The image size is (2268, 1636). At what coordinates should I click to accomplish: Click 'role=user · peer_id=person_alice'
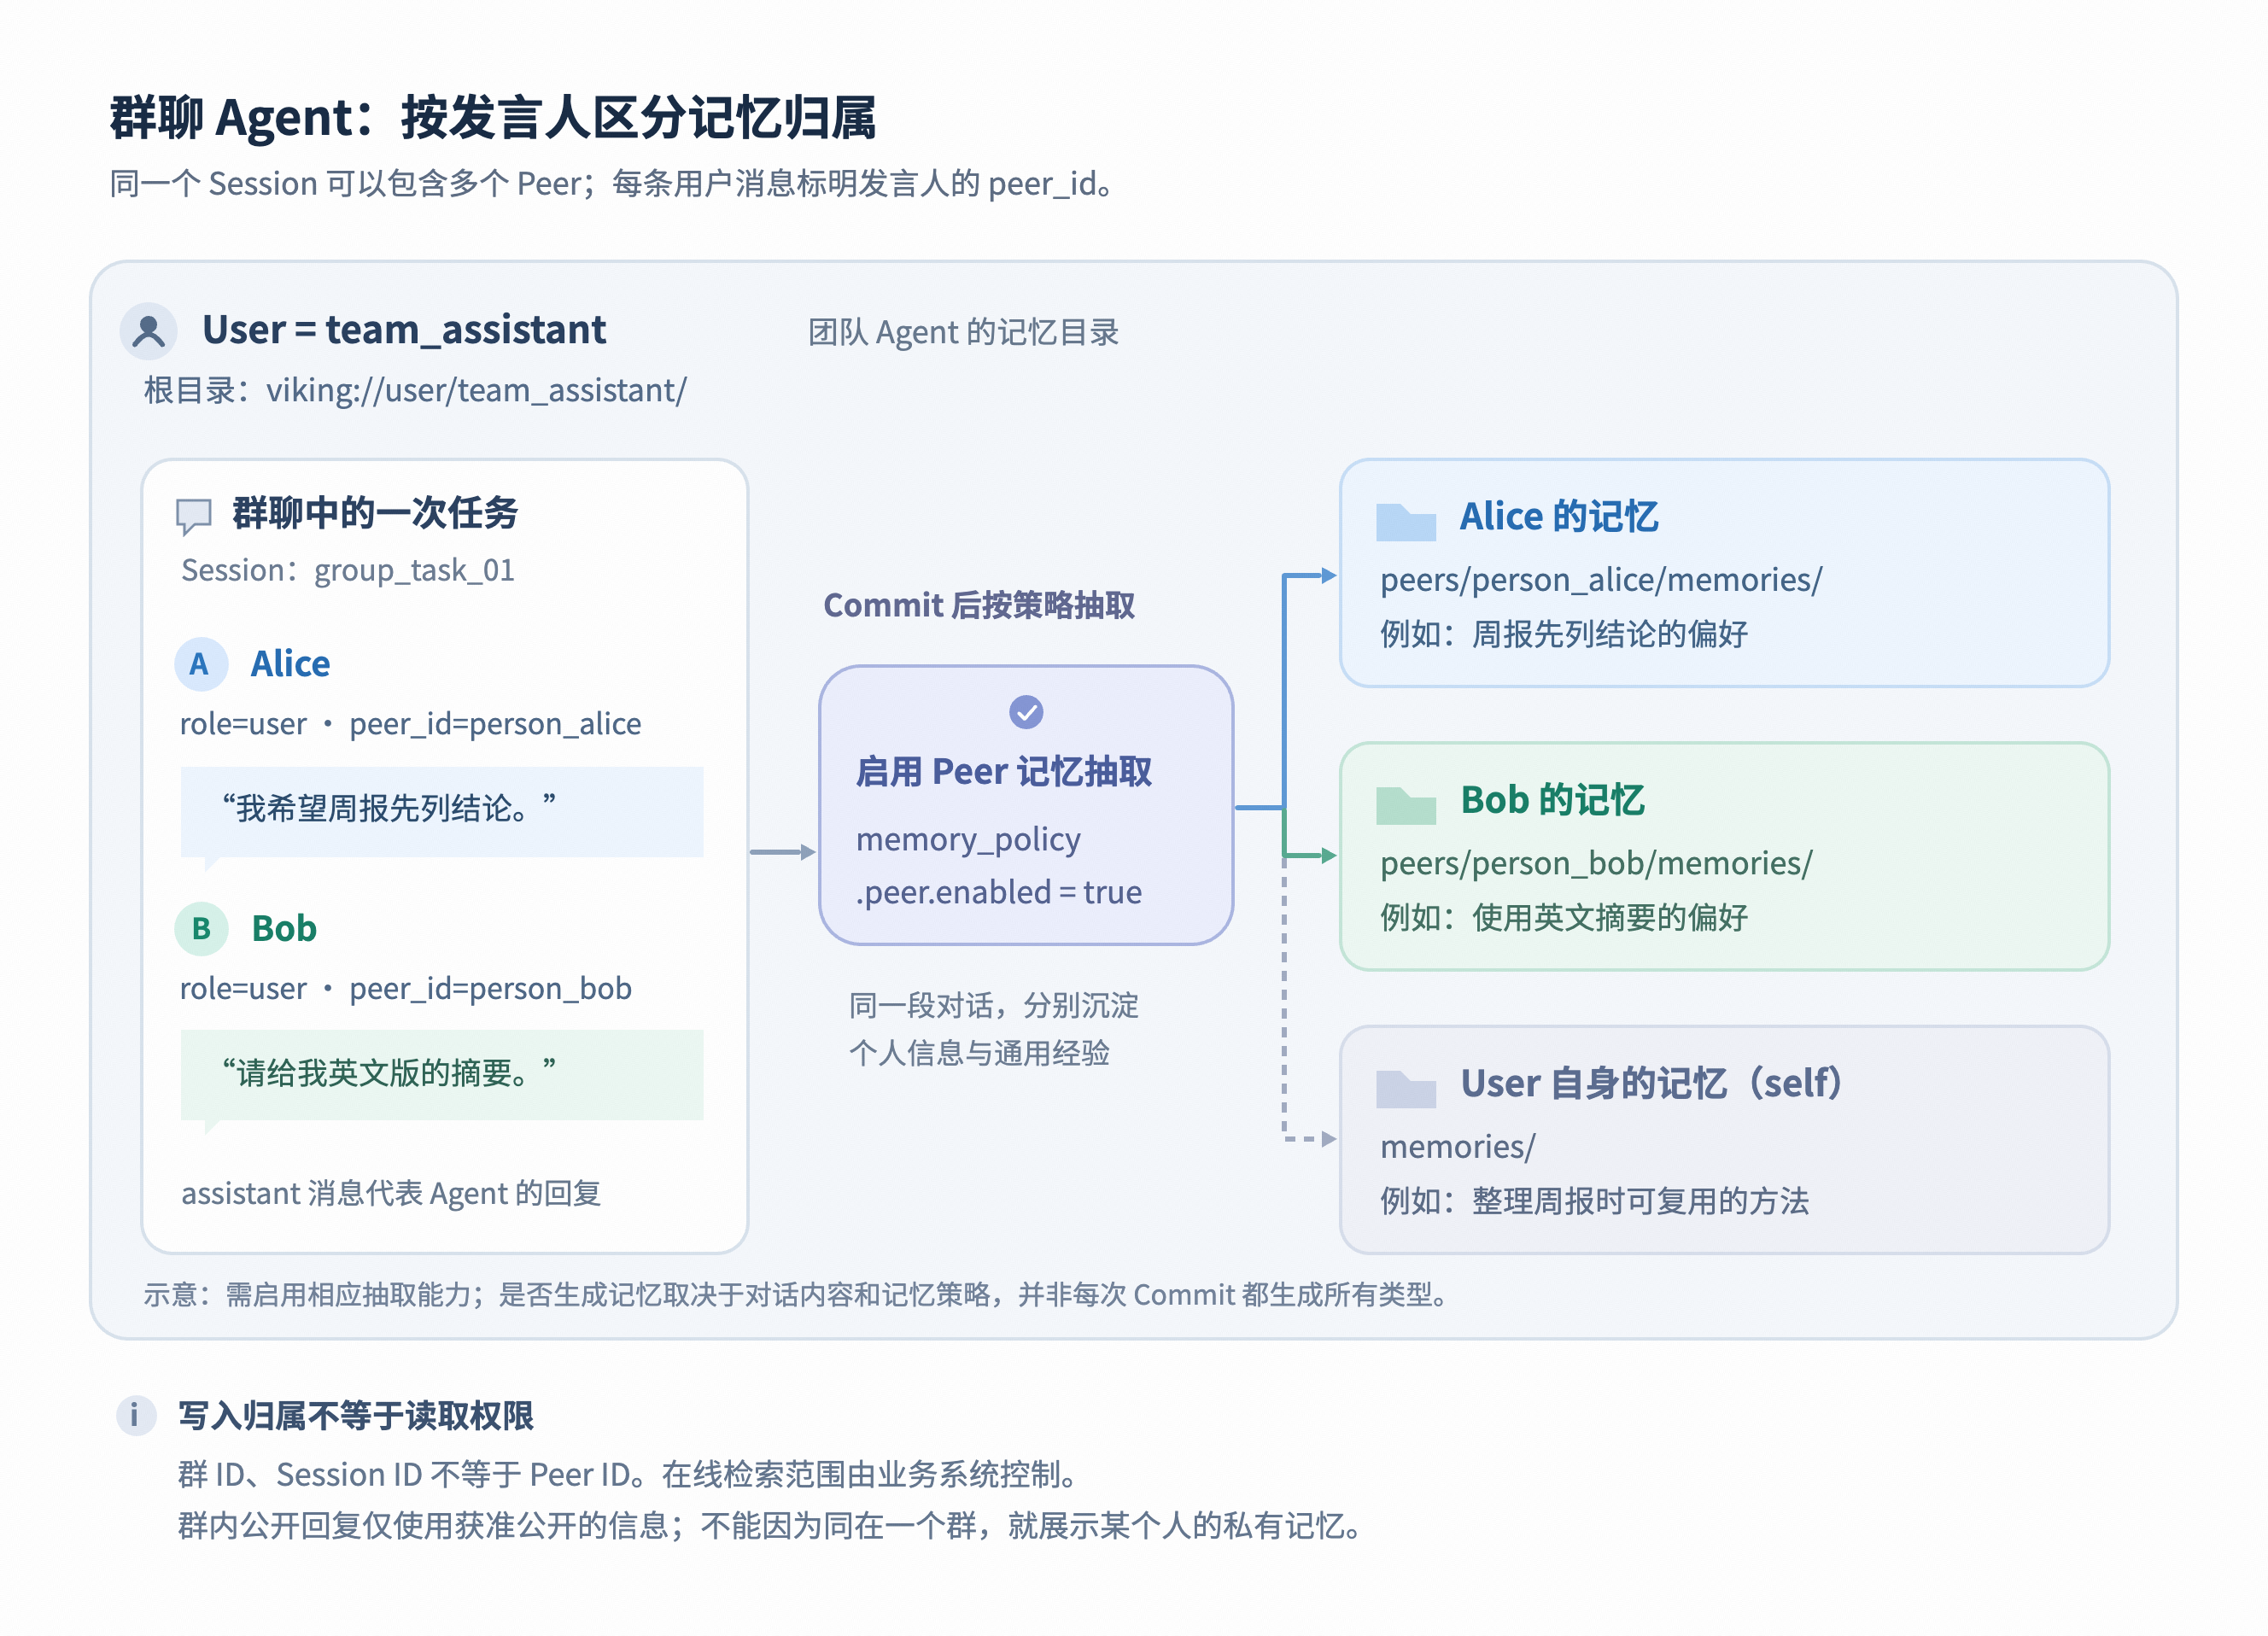(x=410, y=724)
